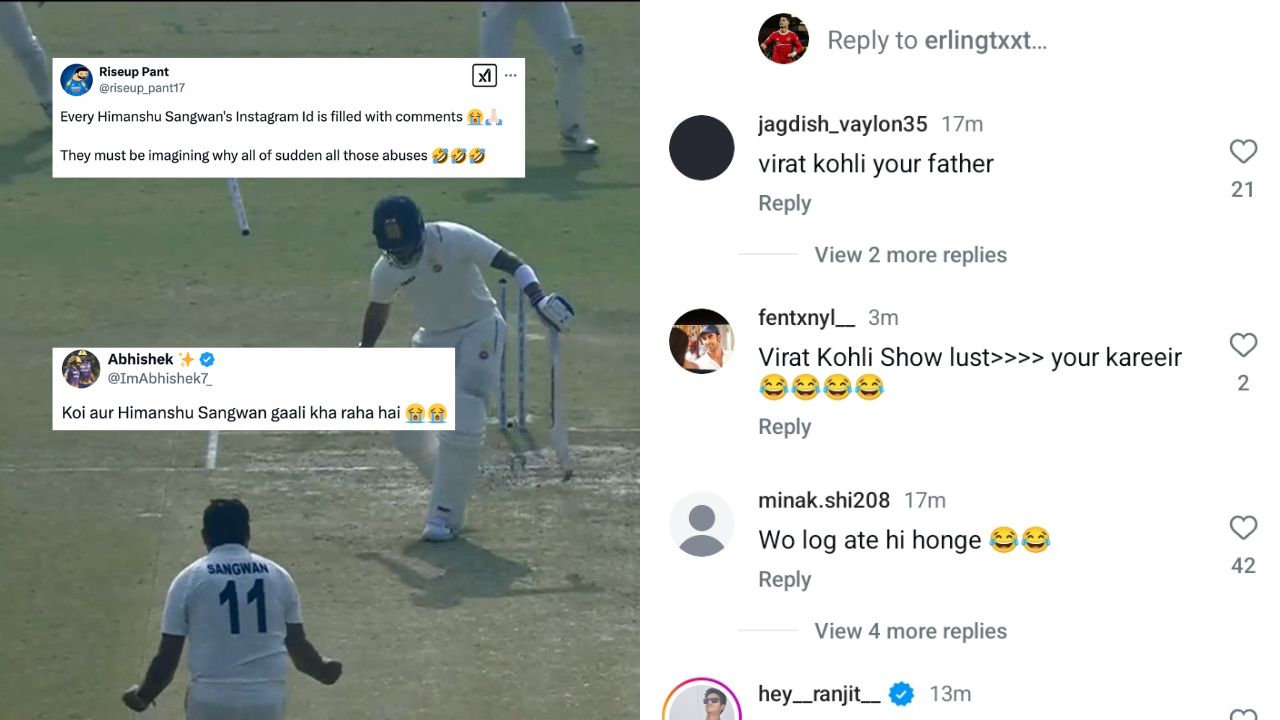Click Reply under 'virat kohli your father'

pyautogui.click(x=784, y=202)
